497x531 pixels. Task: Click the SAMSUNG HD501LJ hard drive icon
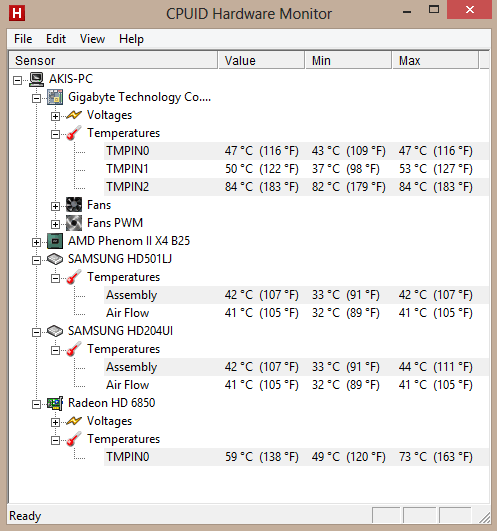55,259
